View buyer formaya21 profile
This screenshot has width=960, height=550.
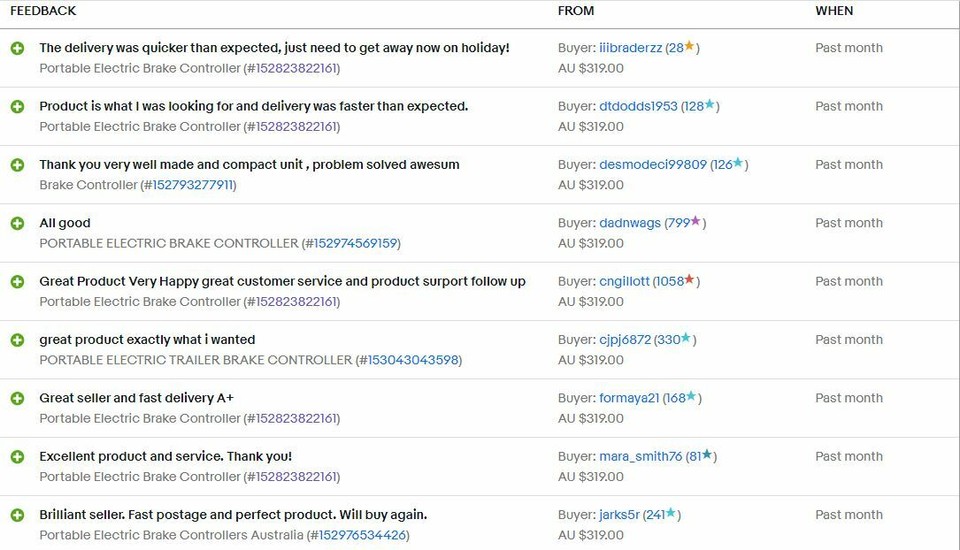629,398
